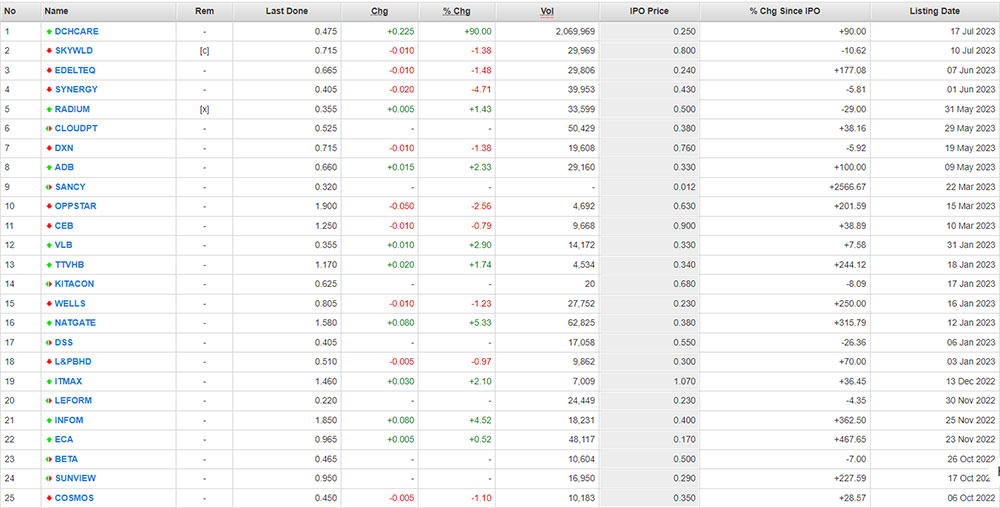This screenshot has height=508, width=1000.
Task: Click the green up arrow beside NATGATE
Action: coord(49,323)
